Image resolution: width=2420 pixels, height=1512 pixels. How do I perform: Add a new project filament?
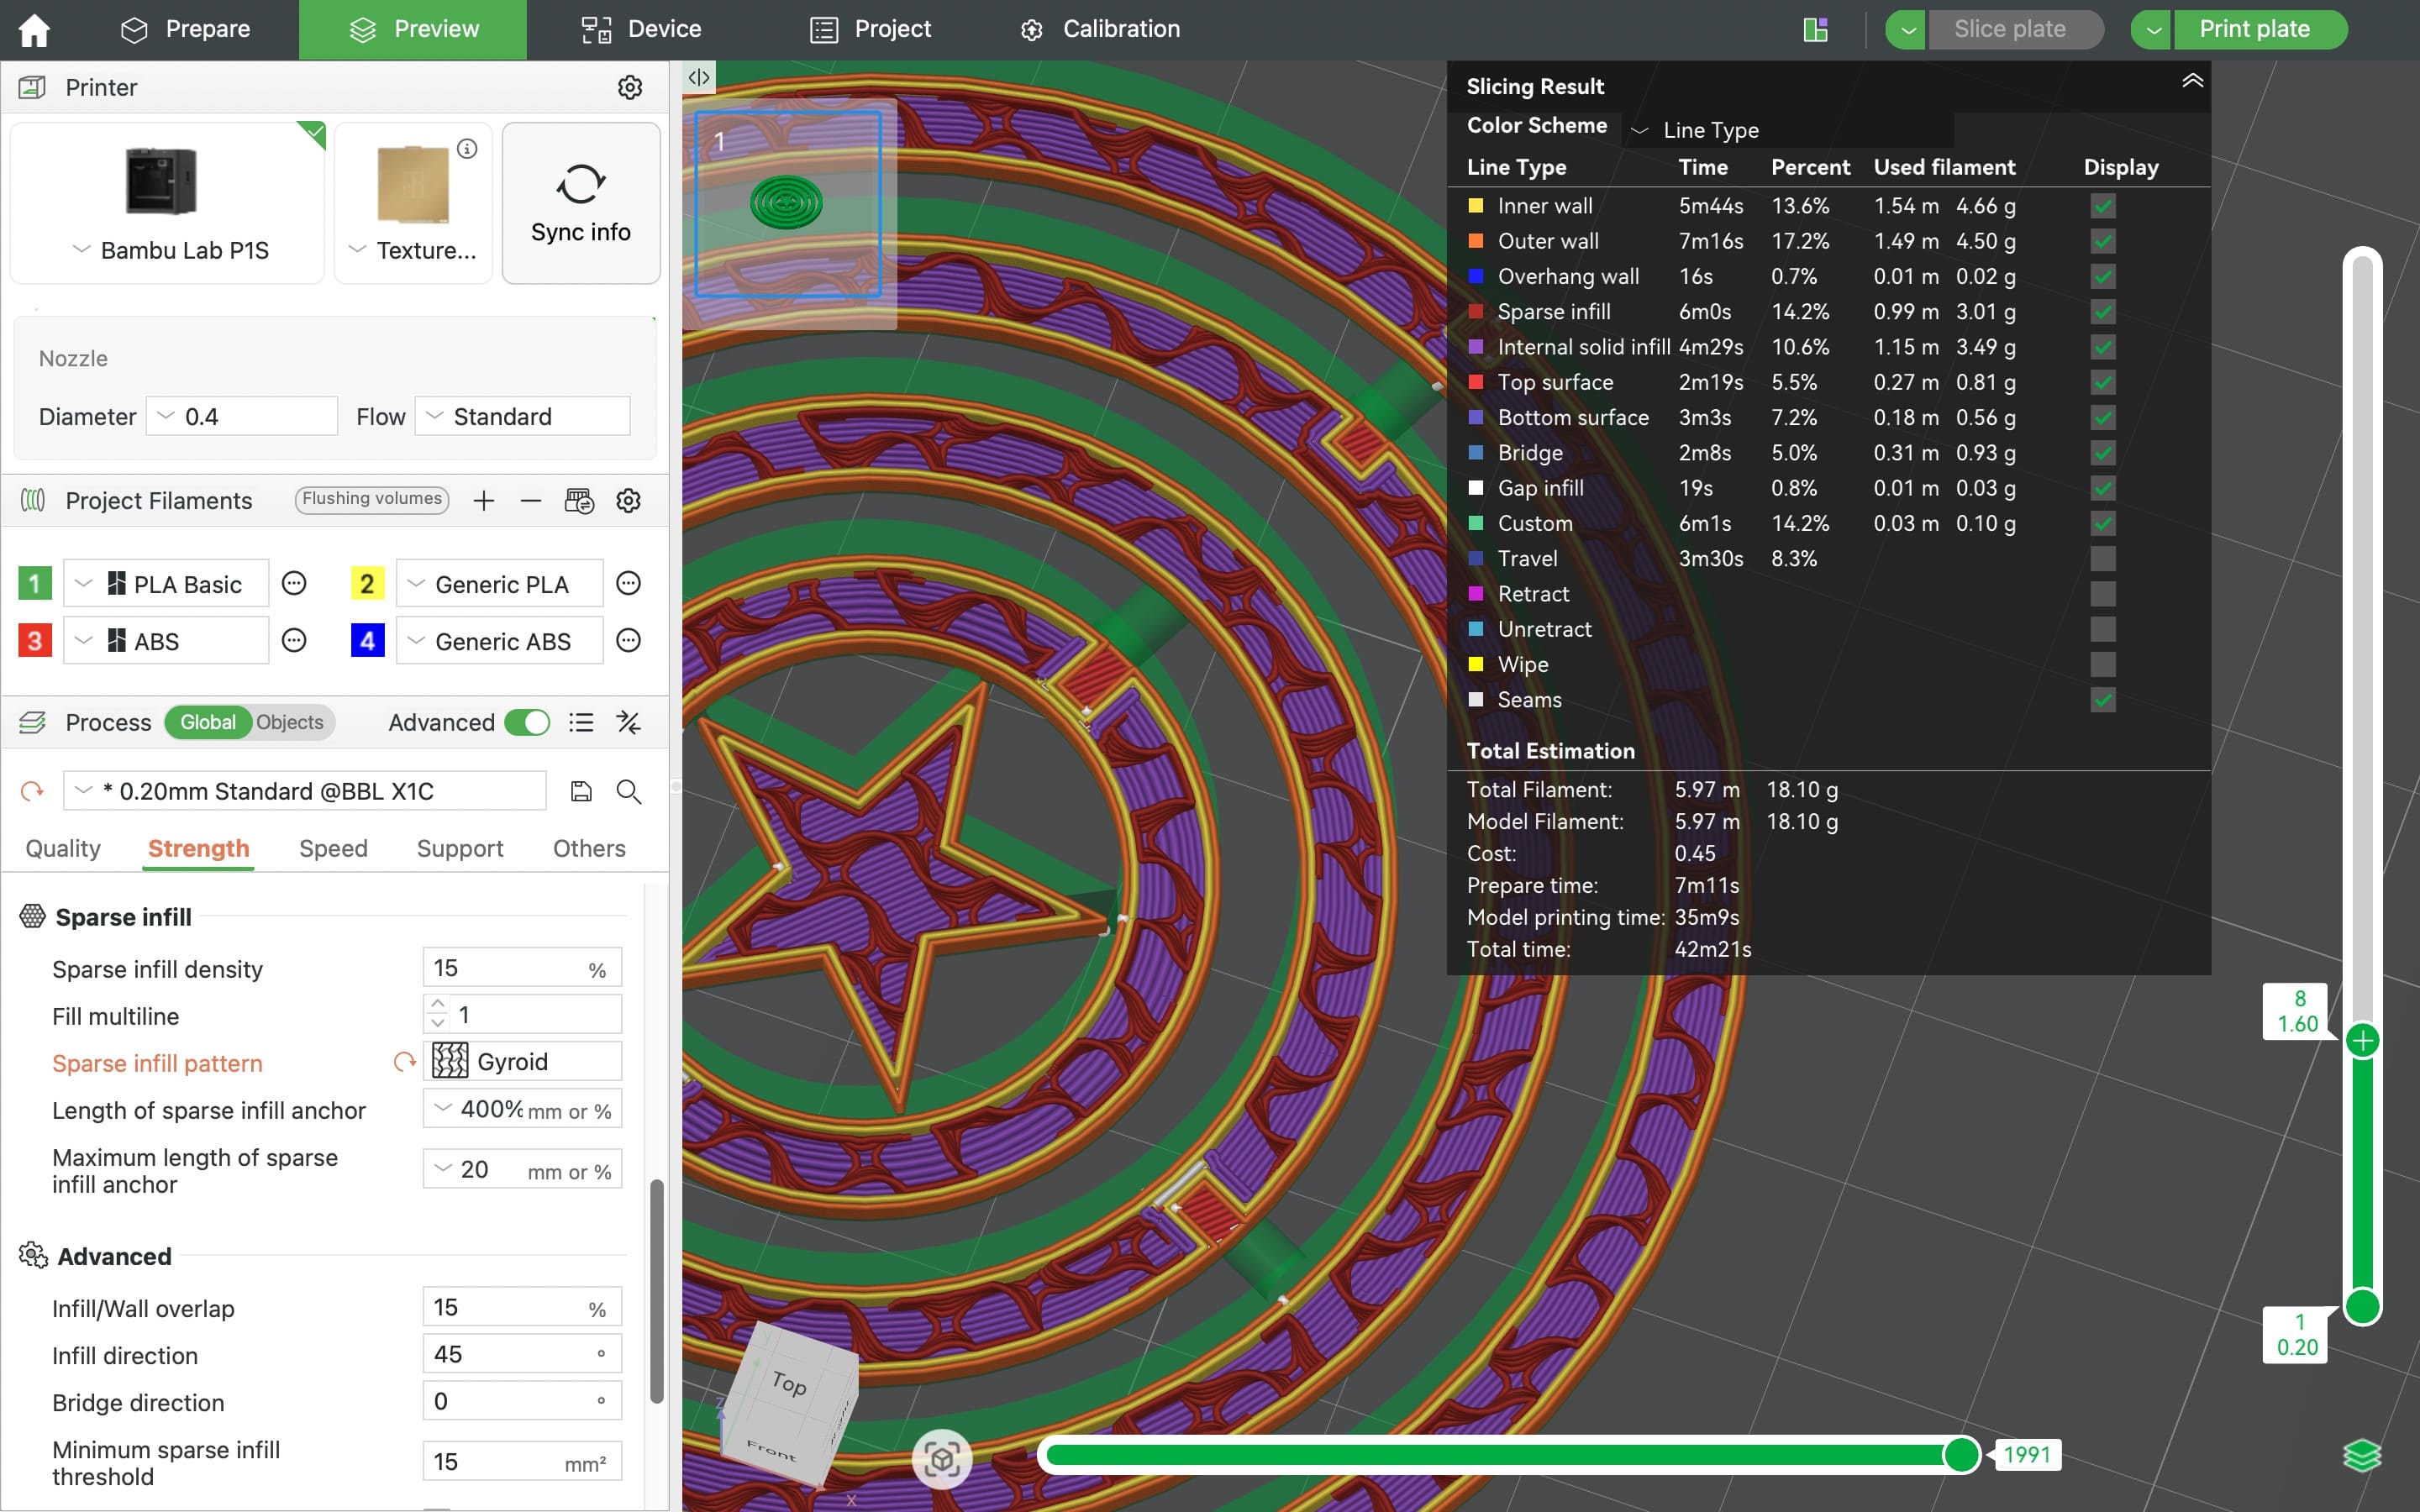pyautogui.click(x=484, y=500)
